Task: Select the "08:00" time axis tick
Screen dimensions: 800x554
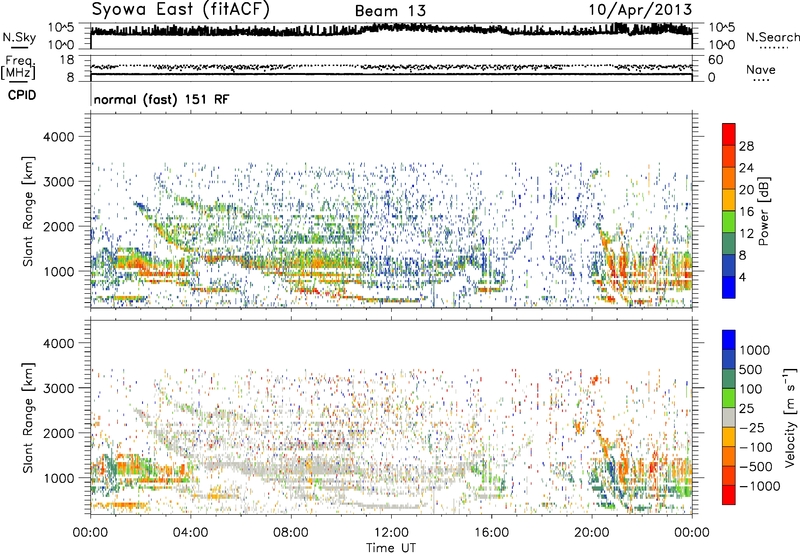Action: point(291,533)
